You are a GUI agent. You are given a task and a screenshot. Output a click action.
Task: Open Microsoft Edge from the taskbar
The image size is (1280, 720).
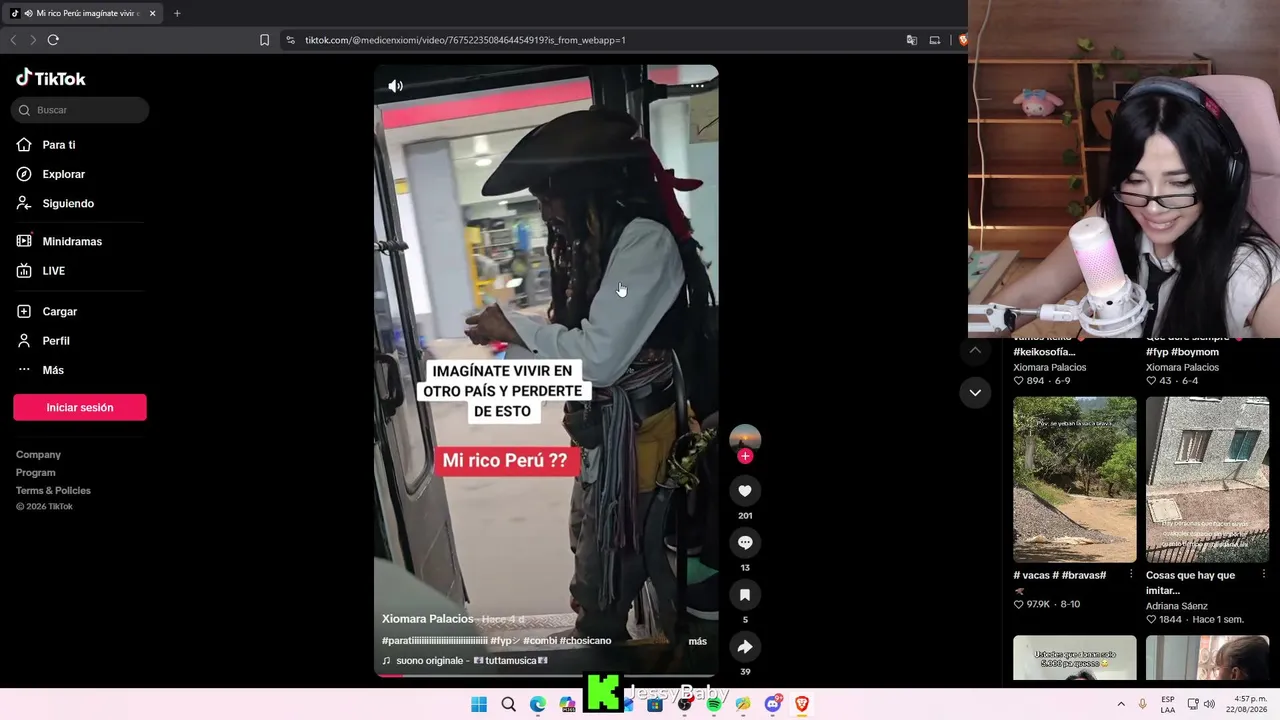click(x=538, y=705)
